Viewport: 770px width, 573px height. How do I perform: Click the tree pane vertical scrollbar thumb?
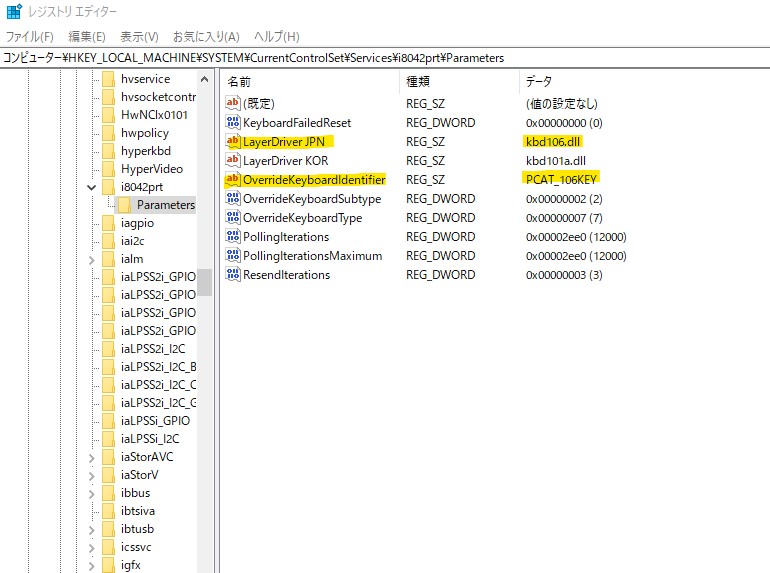[204, 283]
